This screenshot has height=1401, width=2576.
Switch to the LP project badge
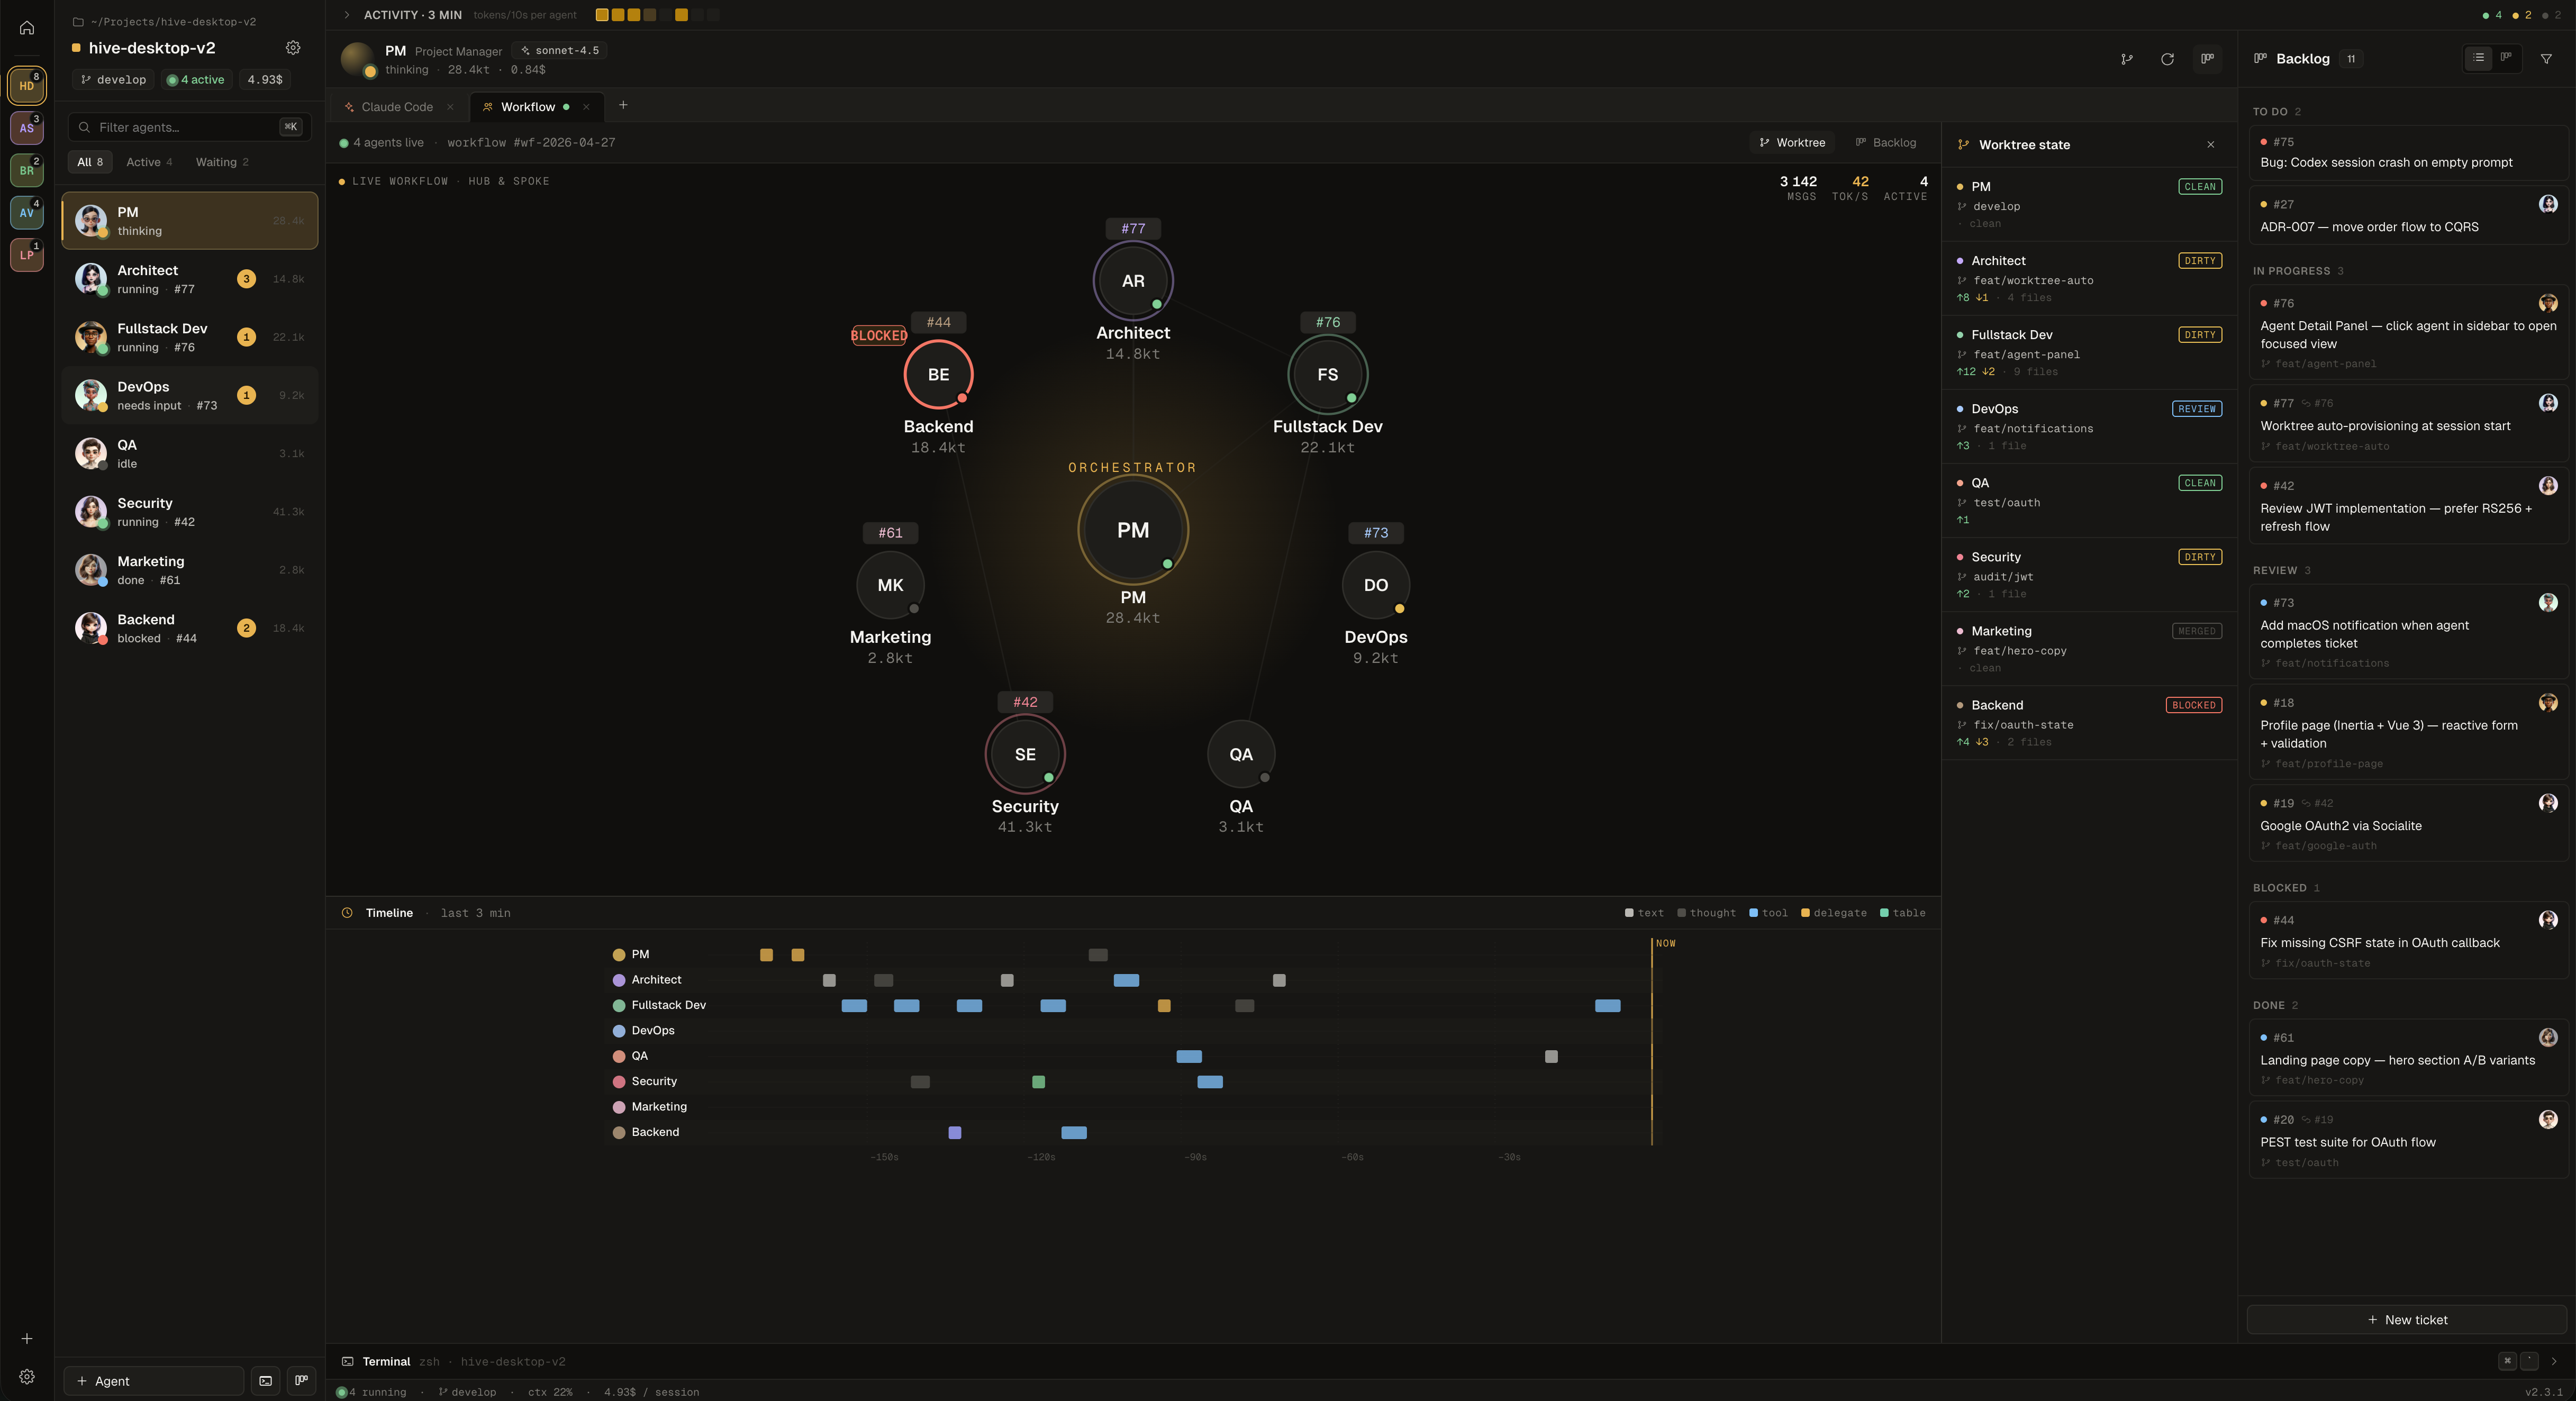(27, 254)
